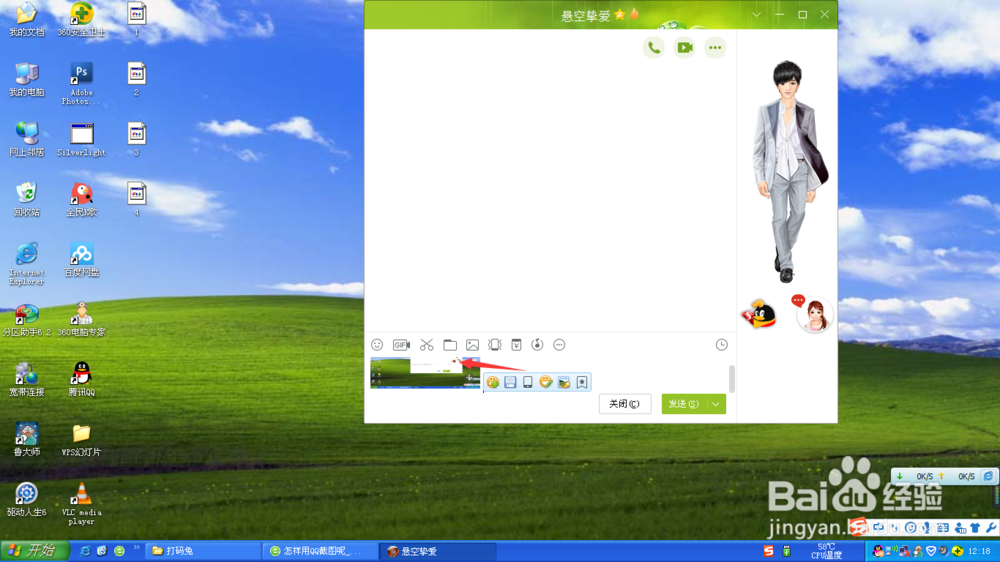1000x562 pixels.
Task: Click the girl avatar with chat bubble
Action: point(814,314)
